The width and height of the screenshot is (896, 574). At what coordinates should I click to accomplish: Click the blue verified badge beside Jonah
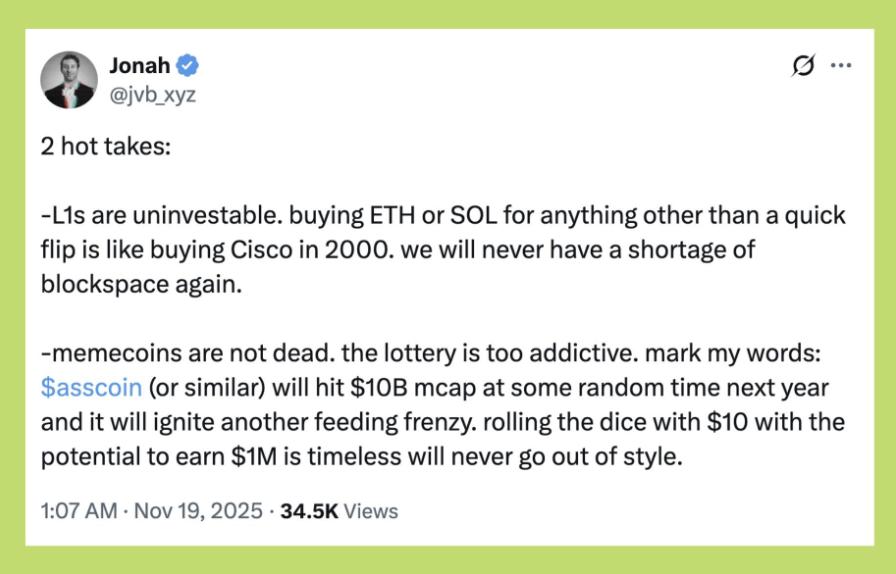(188, 66)
